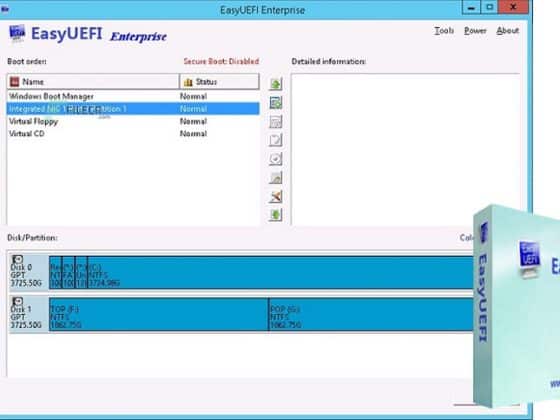Open the Power menu
This screenshot has height=420, width=560.
(x=475, y=31)
